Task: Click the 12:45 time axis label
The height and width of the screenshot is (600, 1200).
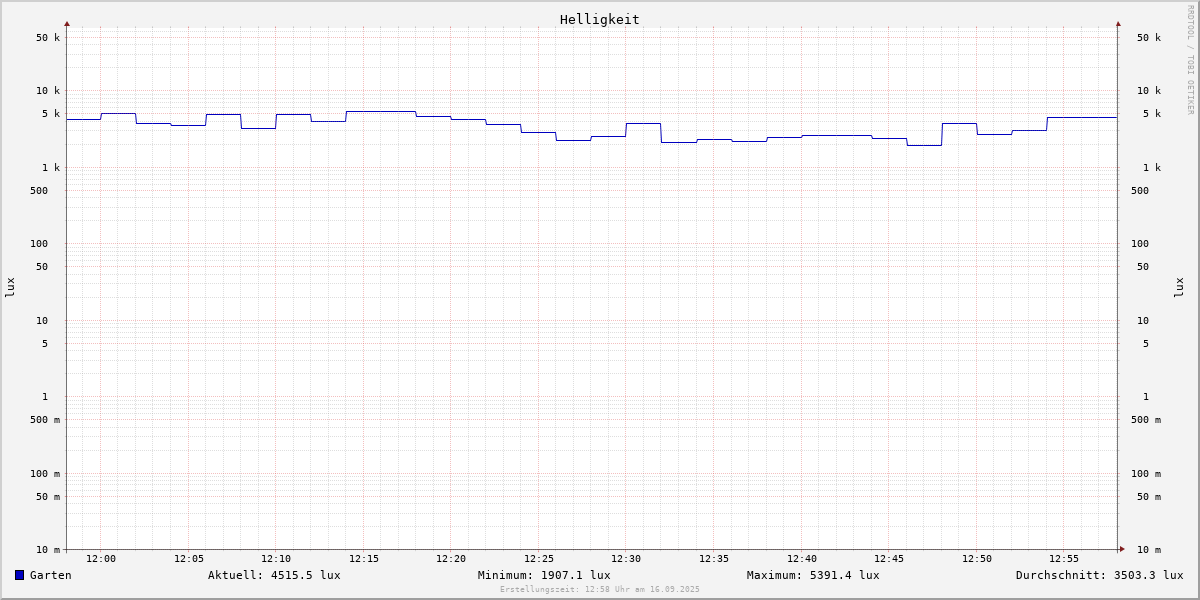Action: 889,559
